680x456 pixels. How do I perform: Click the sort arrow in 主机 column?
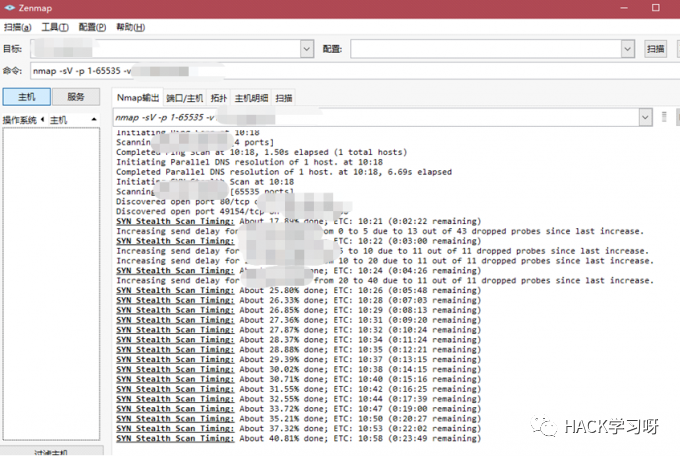(x=94, y=119)
